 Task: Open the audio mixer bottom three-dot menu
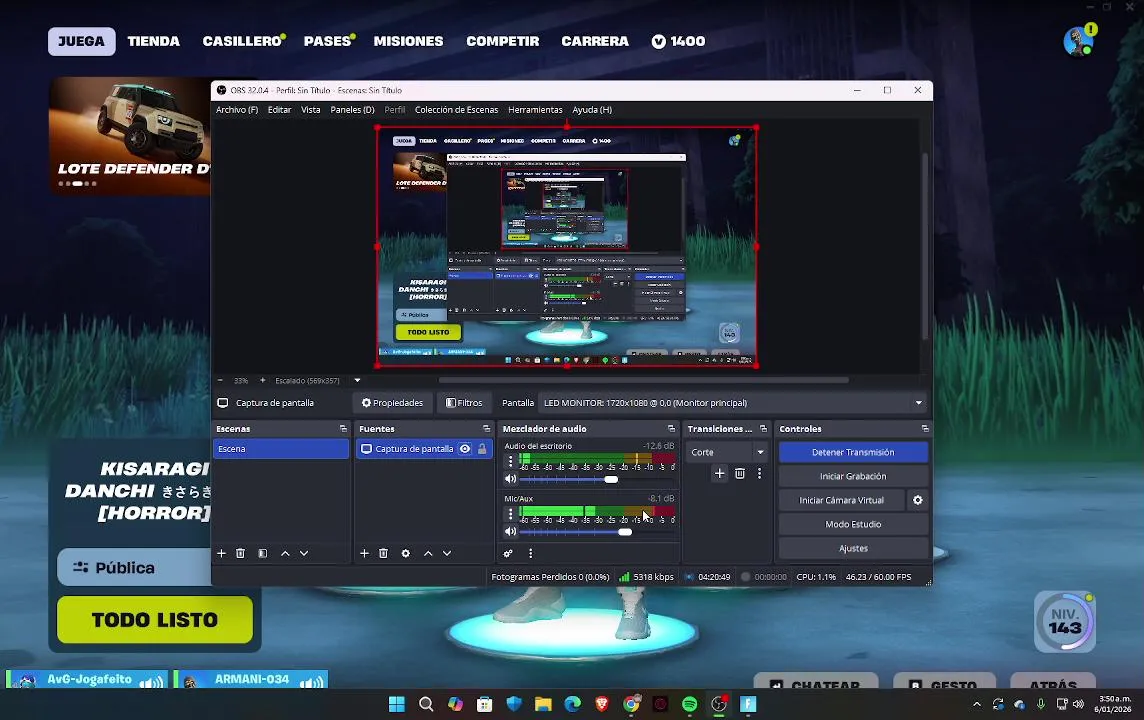coord(530,554)
